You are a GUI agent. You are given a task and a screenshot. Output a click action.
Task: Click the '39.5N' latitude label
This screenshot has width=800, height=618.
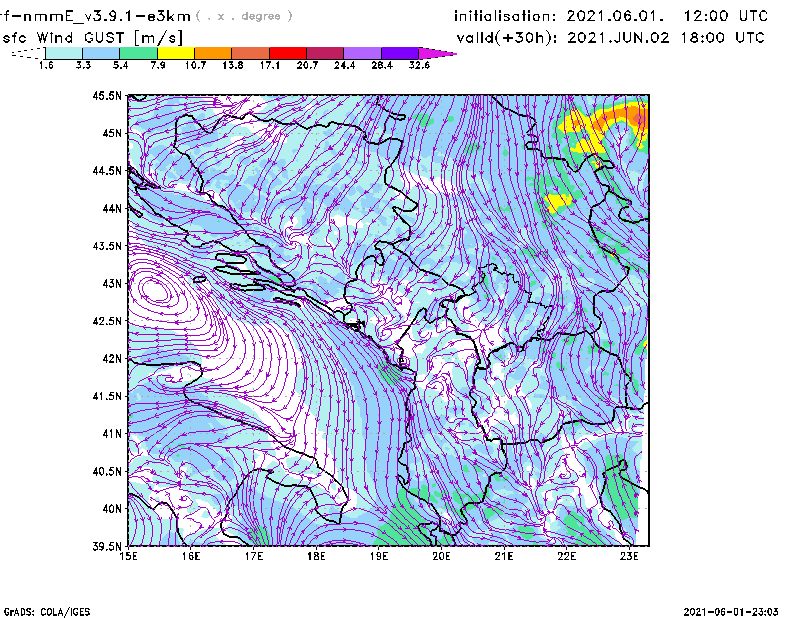pyautogui.click(x=107, y=547)
